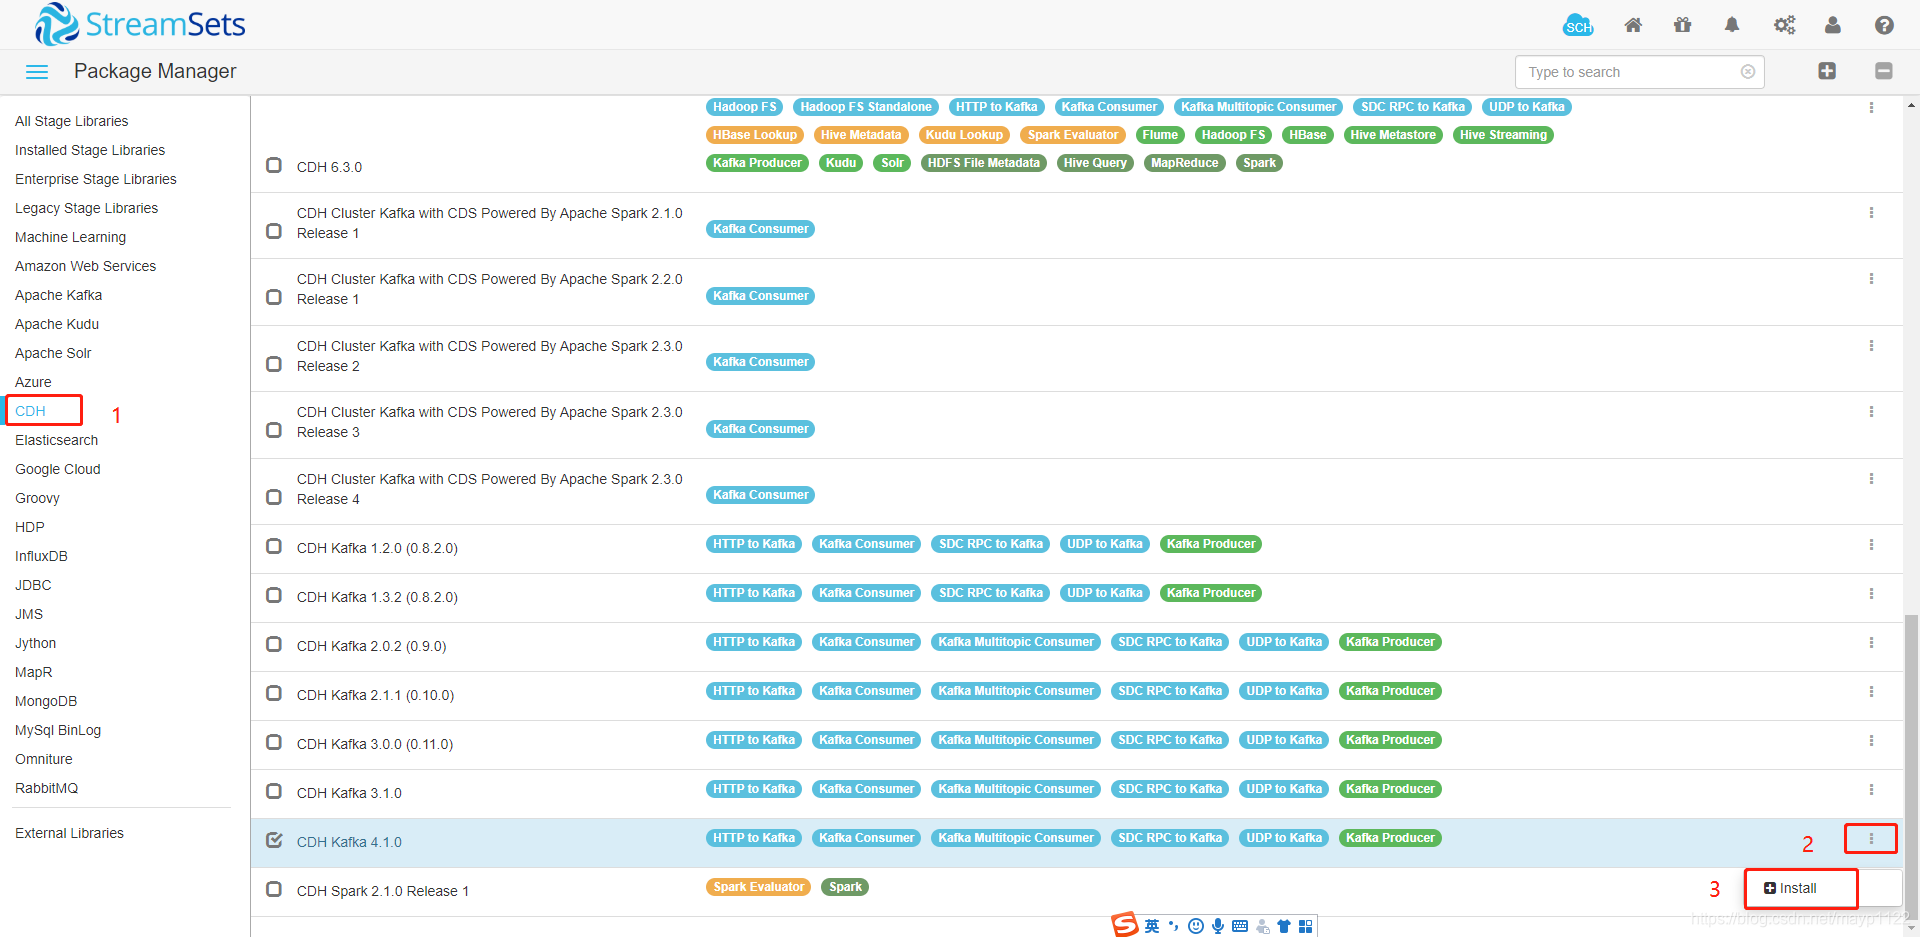1920x937 pixels.
Task: Open the gift package icon
Action: tap(1683, 25)
